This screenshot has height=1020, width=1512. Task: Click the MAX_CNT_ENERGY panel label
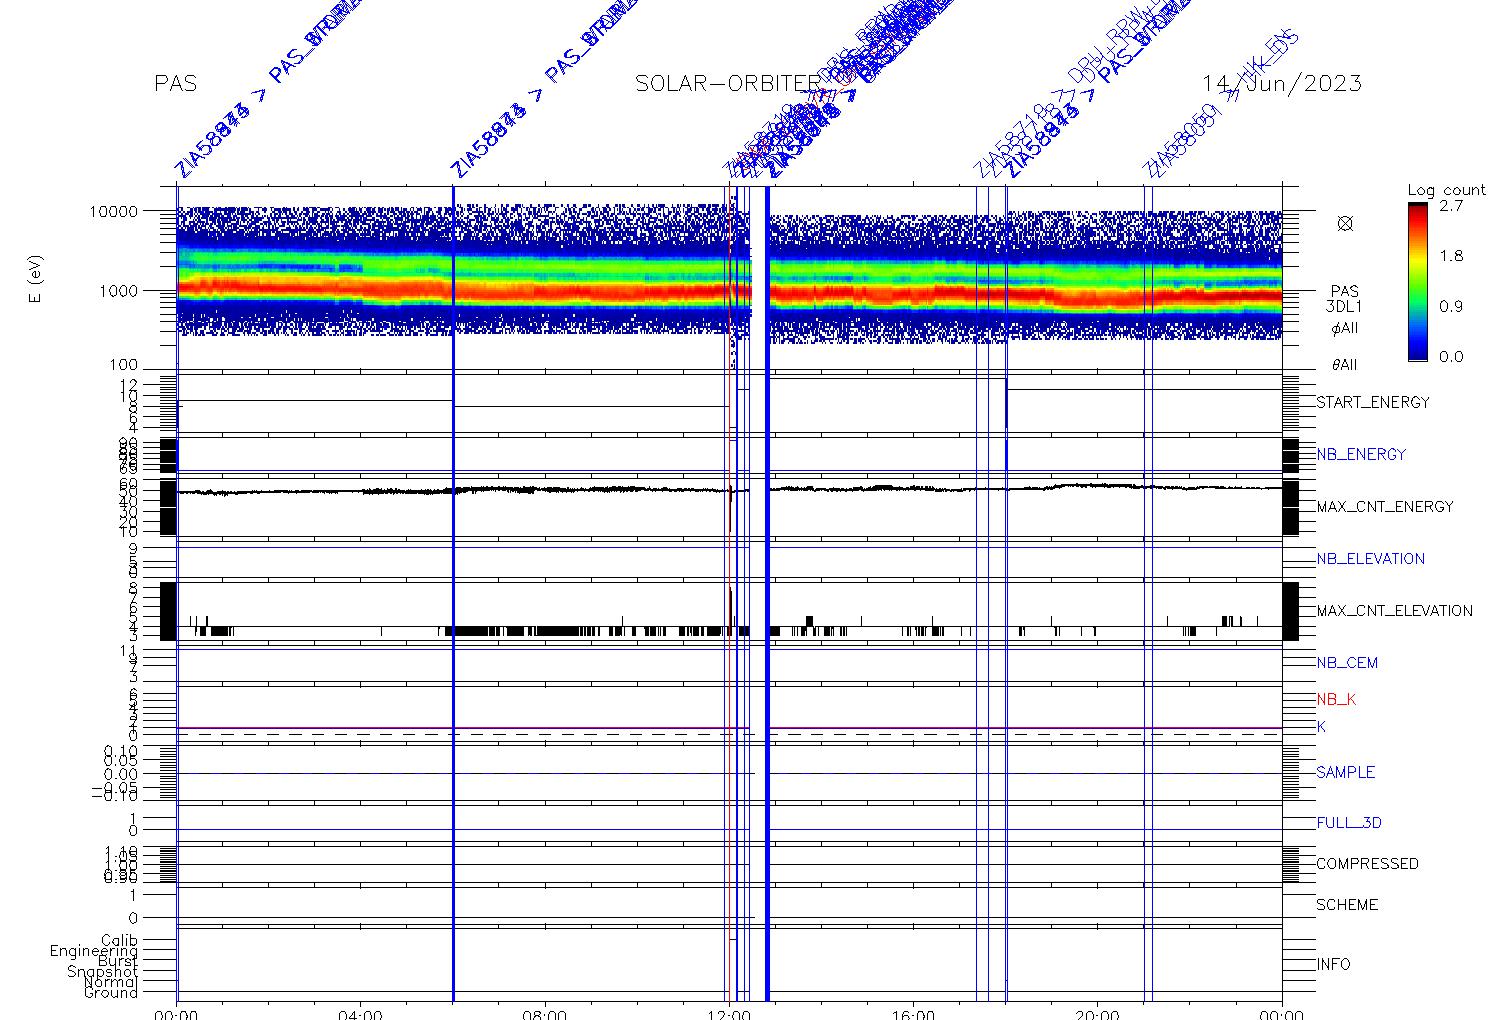1385,506
